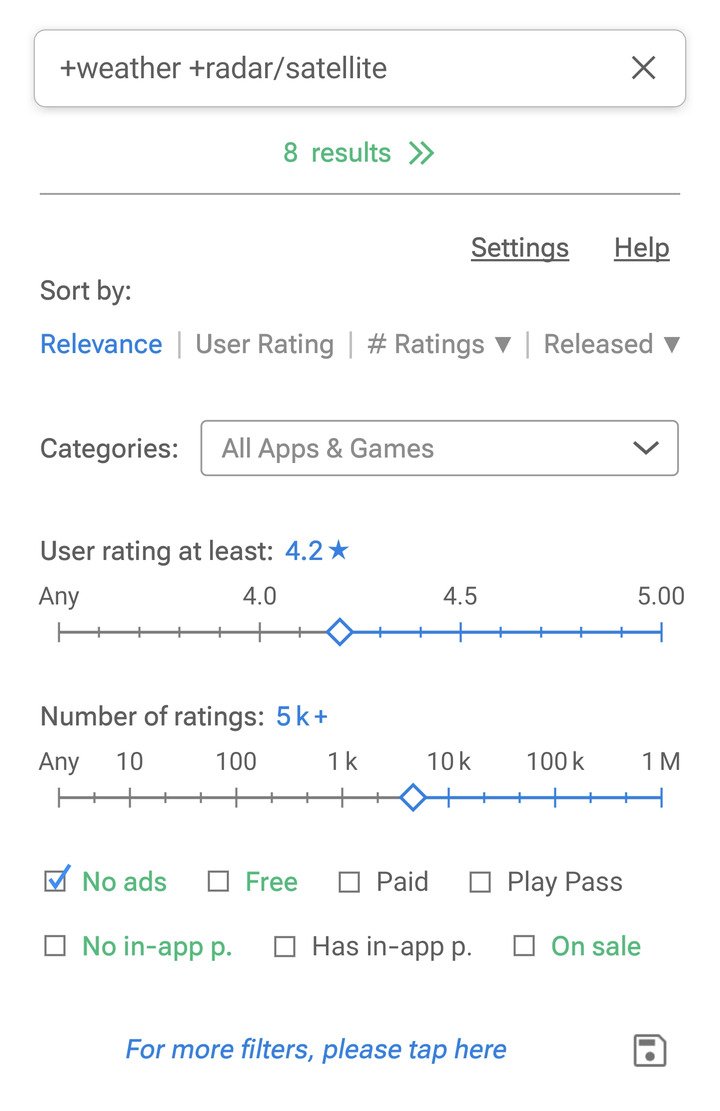The image size is (720, 1111).
Task: Sort by # Ratings
Action: [x=439, y=344]
